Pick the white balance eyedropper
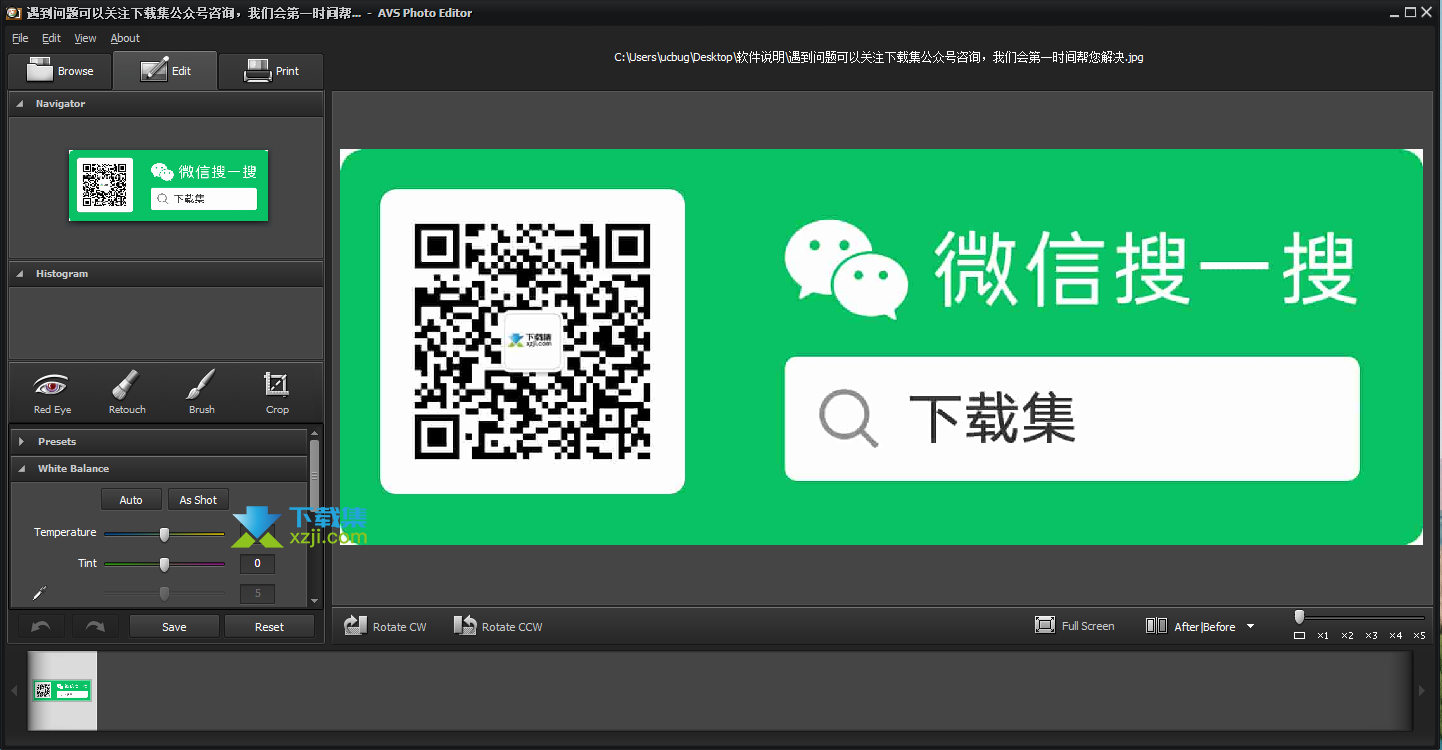Image resolution: width=1442 pixels, height=750 pixels. pos(40,594)
